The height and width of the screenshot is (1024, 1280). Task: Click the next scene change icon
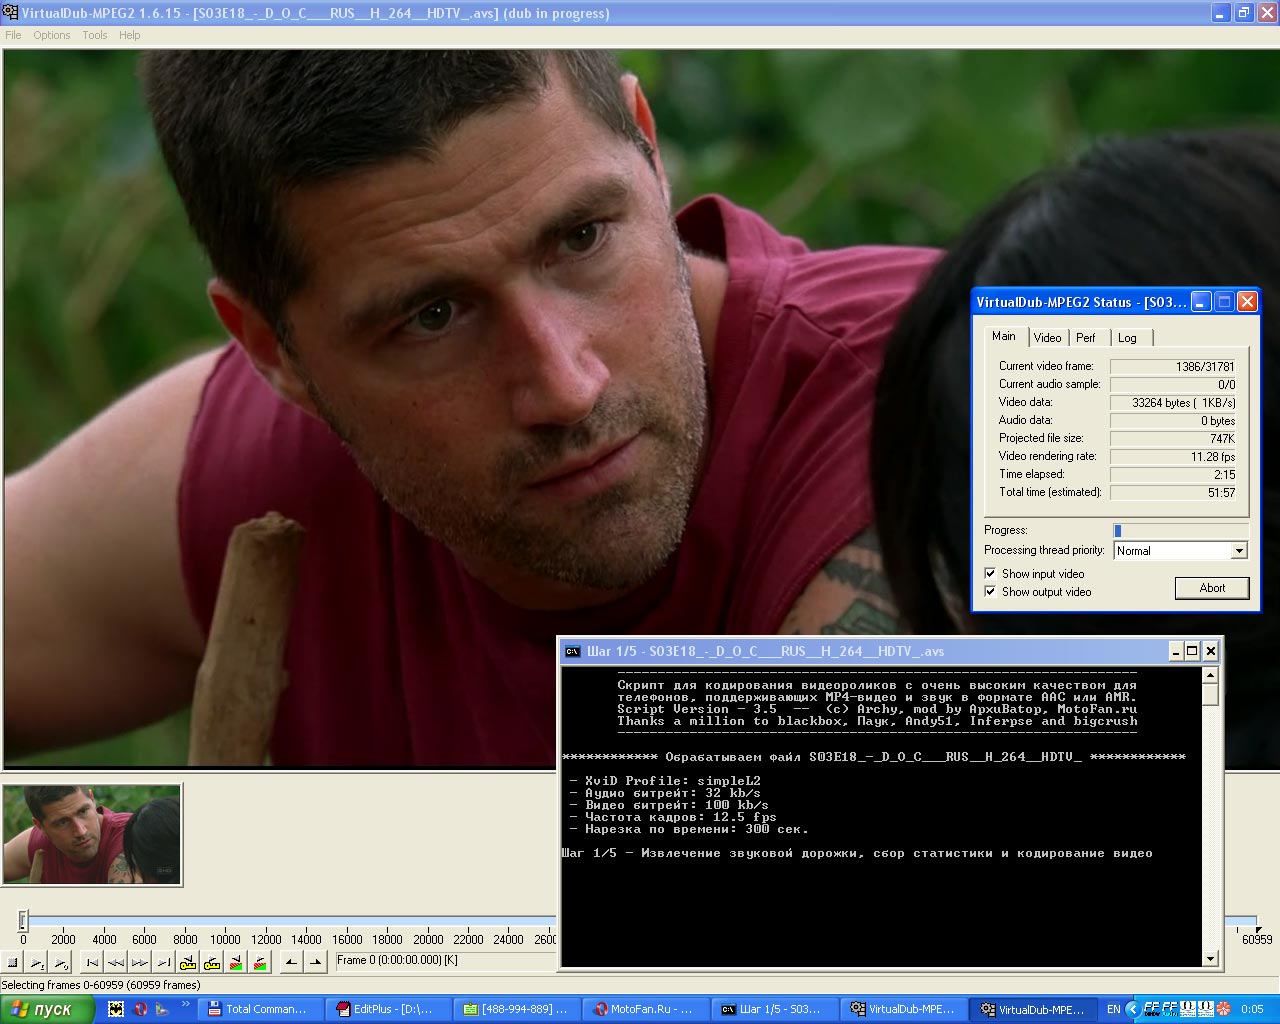pos(260,962)
